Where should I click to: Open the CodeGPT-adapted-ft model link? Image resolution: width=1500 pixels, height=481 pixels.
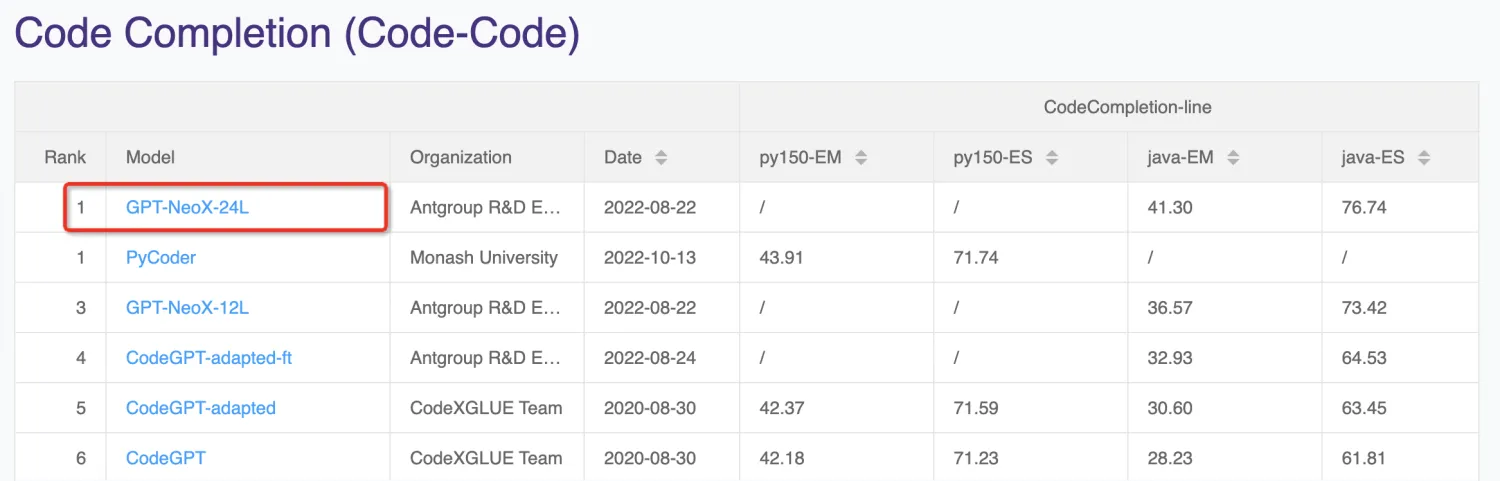[x=209, y=358]
